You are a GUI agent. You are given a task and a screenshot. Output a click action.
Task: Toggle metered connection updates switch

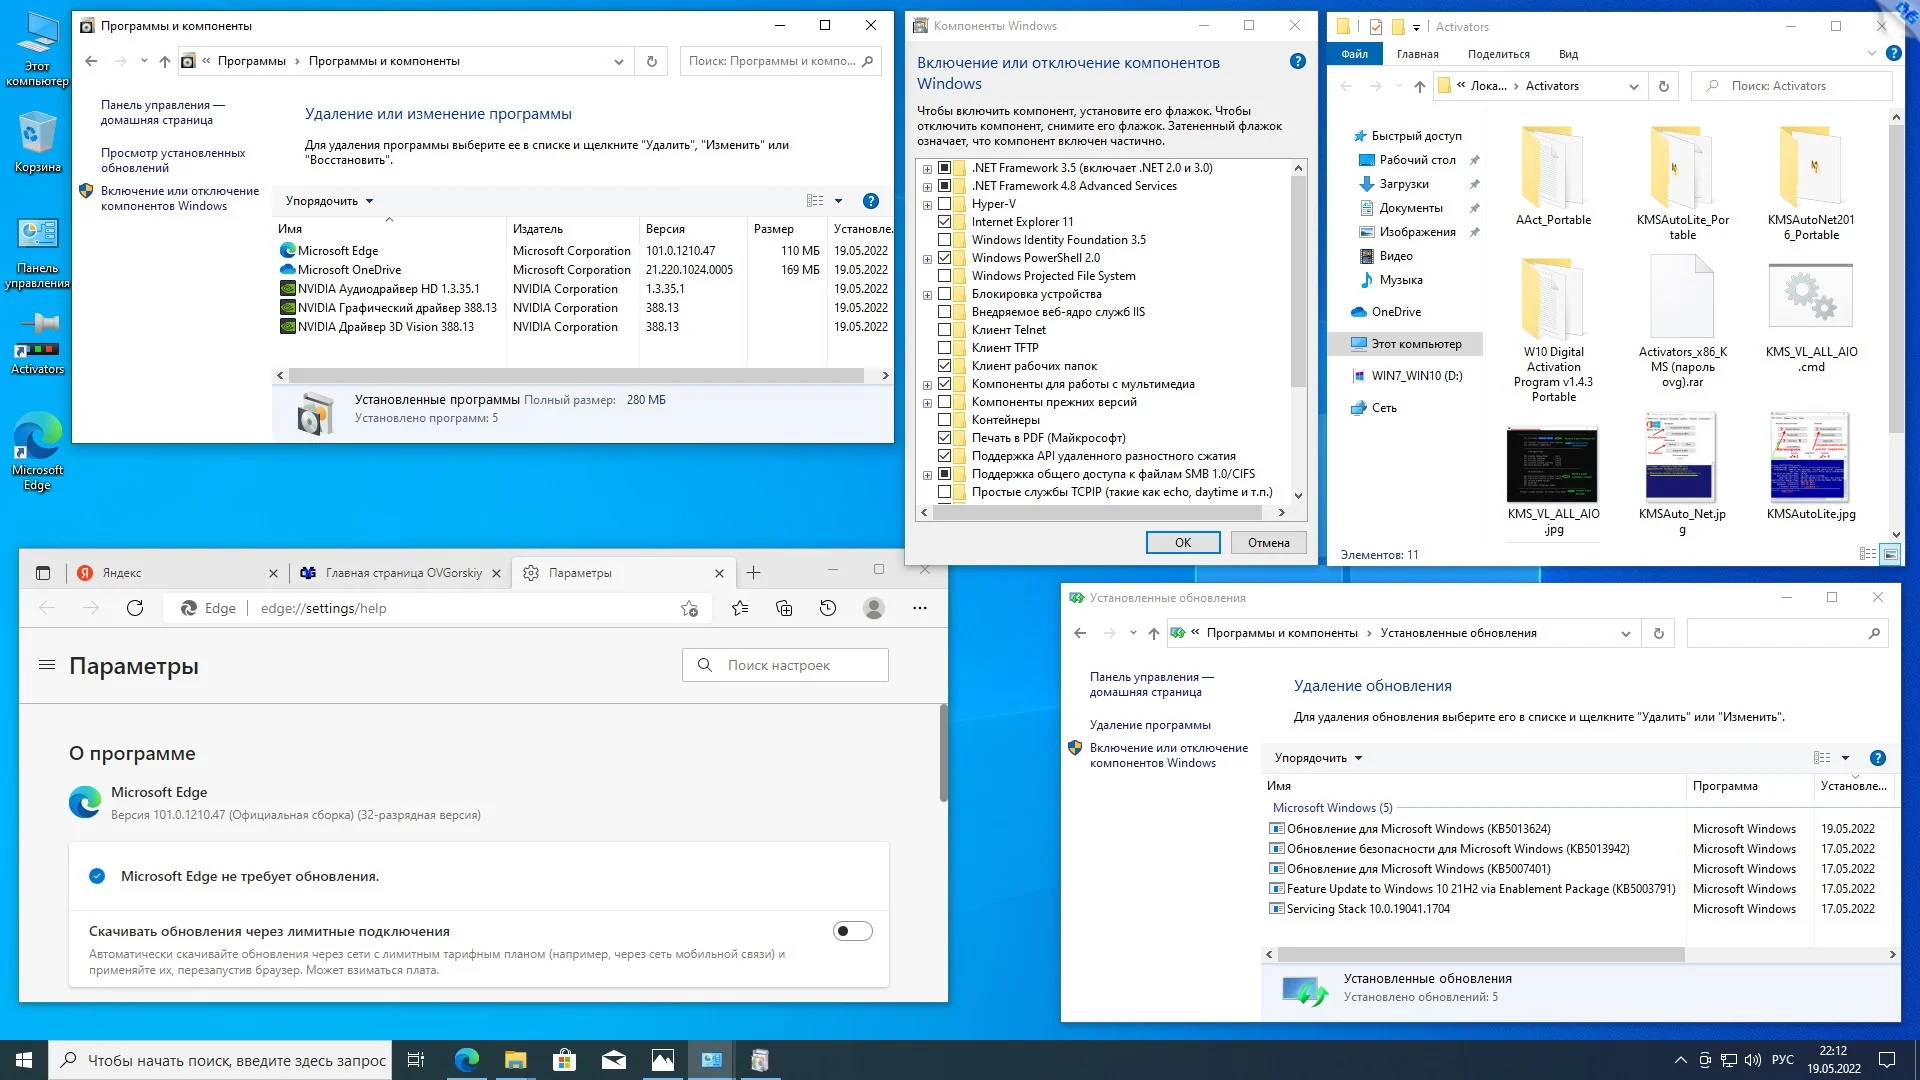click(852, 931)
